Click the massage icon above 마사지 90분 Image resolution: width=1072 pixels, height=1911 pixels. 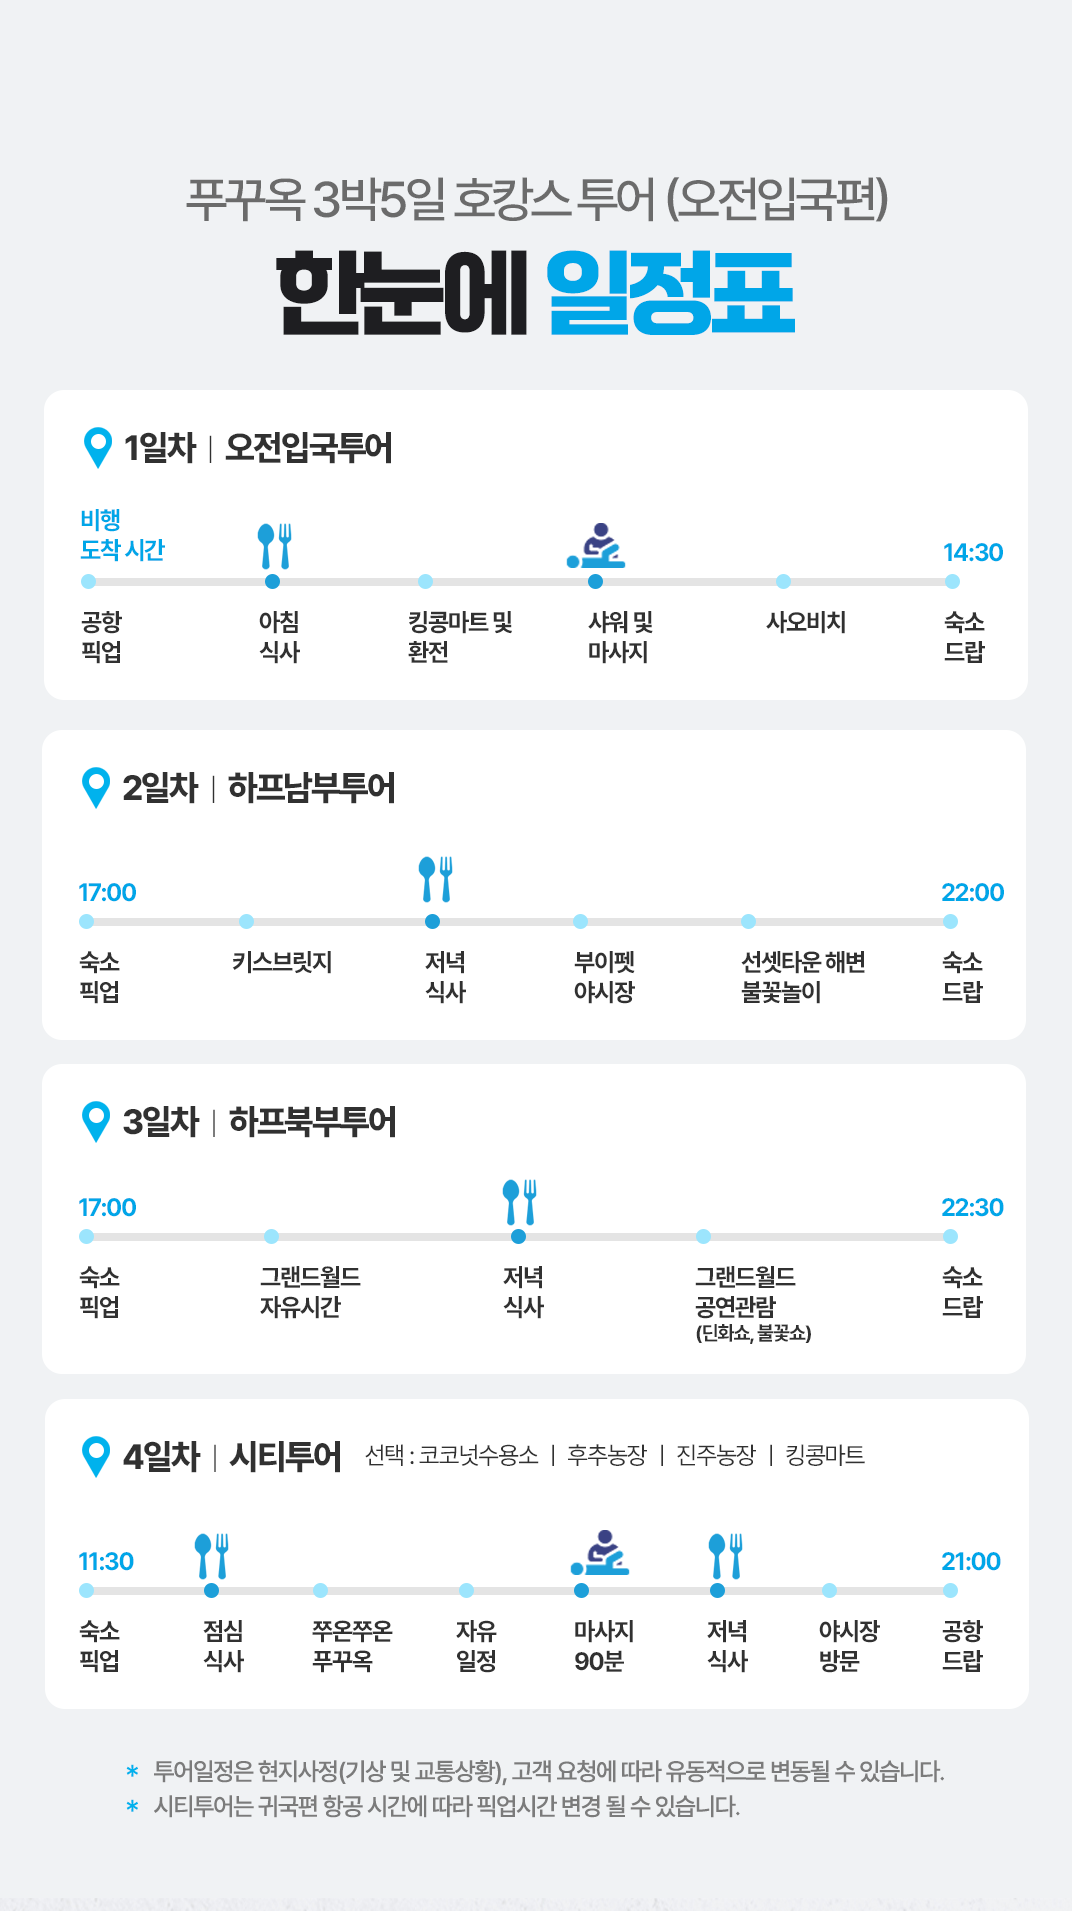tap(600, 1553)
